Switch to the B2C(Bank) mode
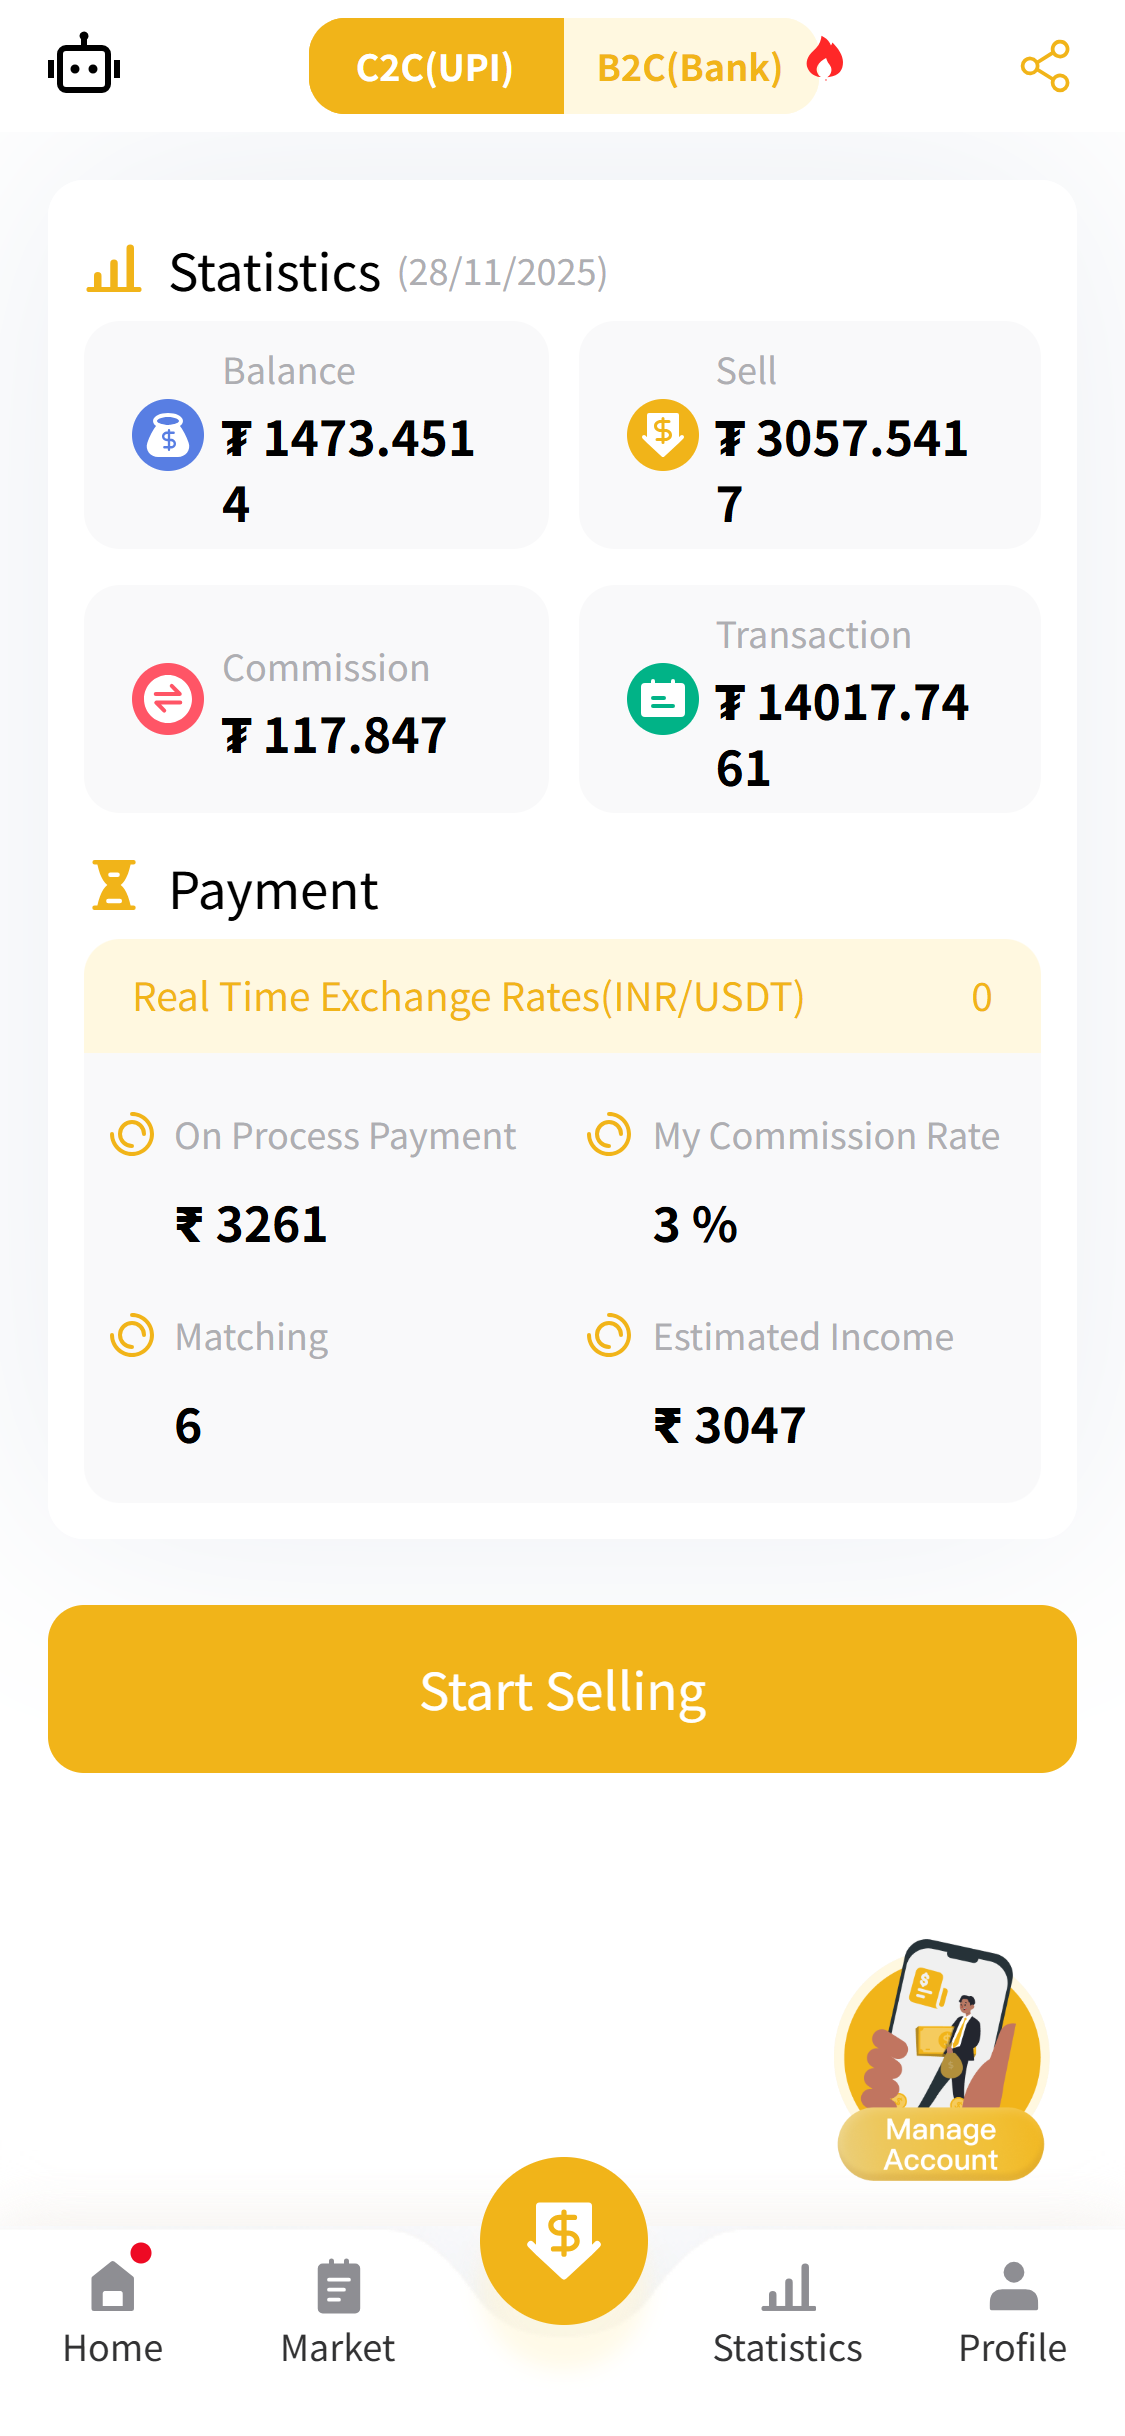The width and height of the screenshot is (1125, 2436). coord(690,67)
